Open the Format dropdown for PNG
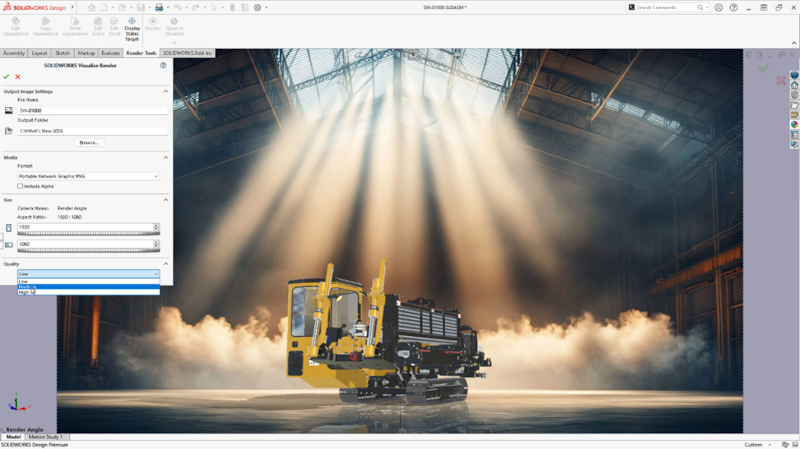This screenshot has width=800, height=449. (88, 176)
